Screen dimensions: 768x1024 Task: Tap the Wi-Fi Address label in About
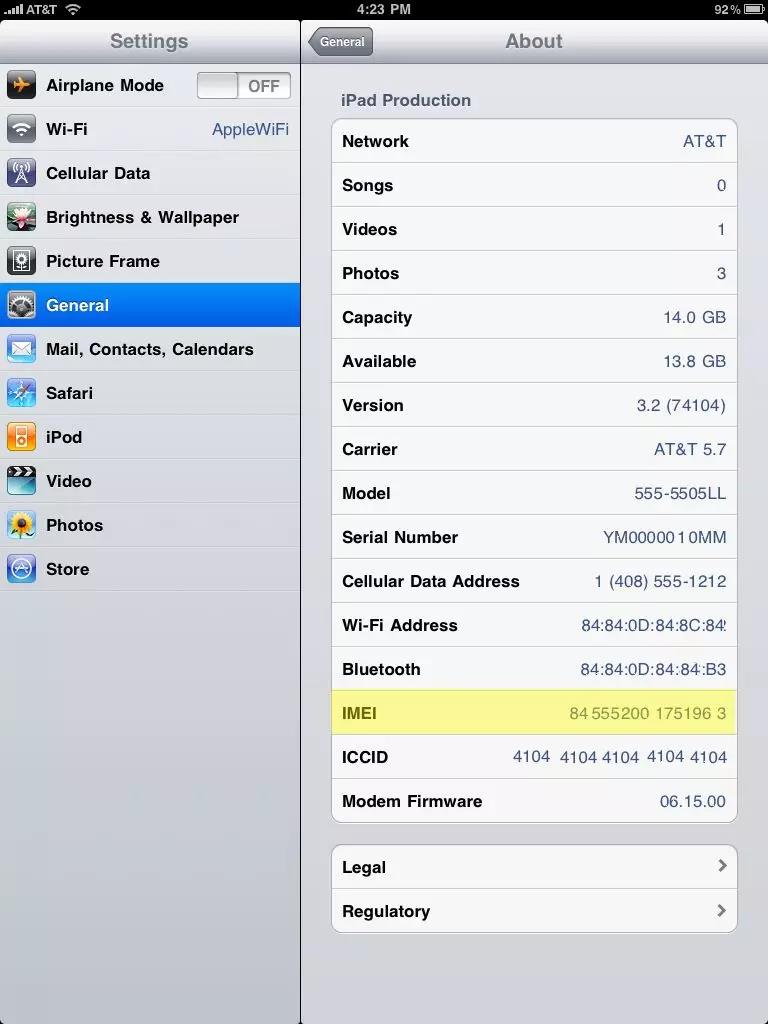[x=400, y=625]
